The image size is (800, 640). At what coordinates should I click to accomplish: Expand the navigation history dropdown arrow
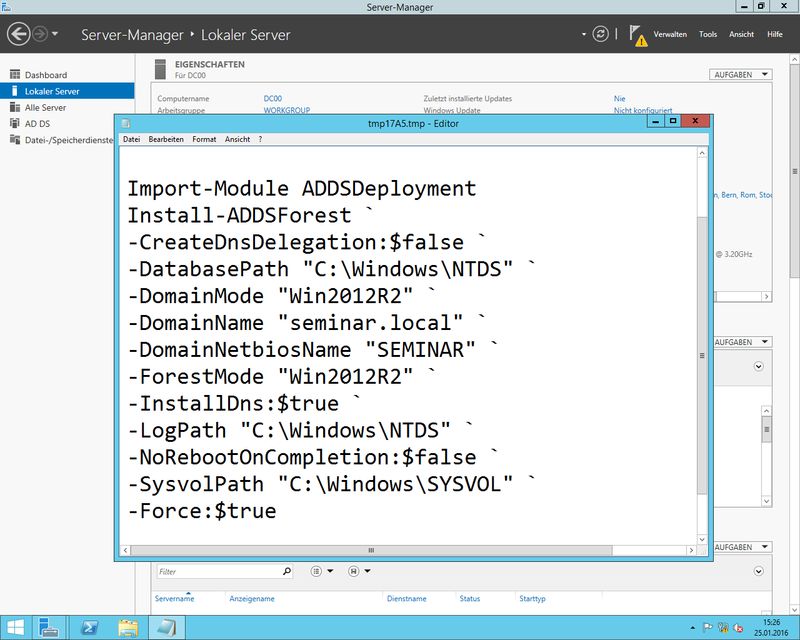coord(55,35)
